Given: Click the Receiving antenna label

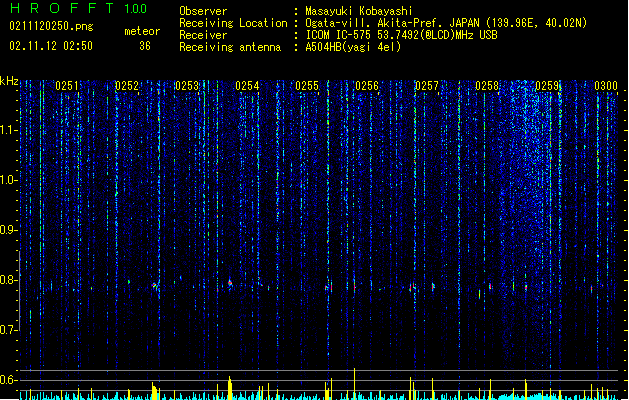Looking at the screenshot, I should point(230,47).
